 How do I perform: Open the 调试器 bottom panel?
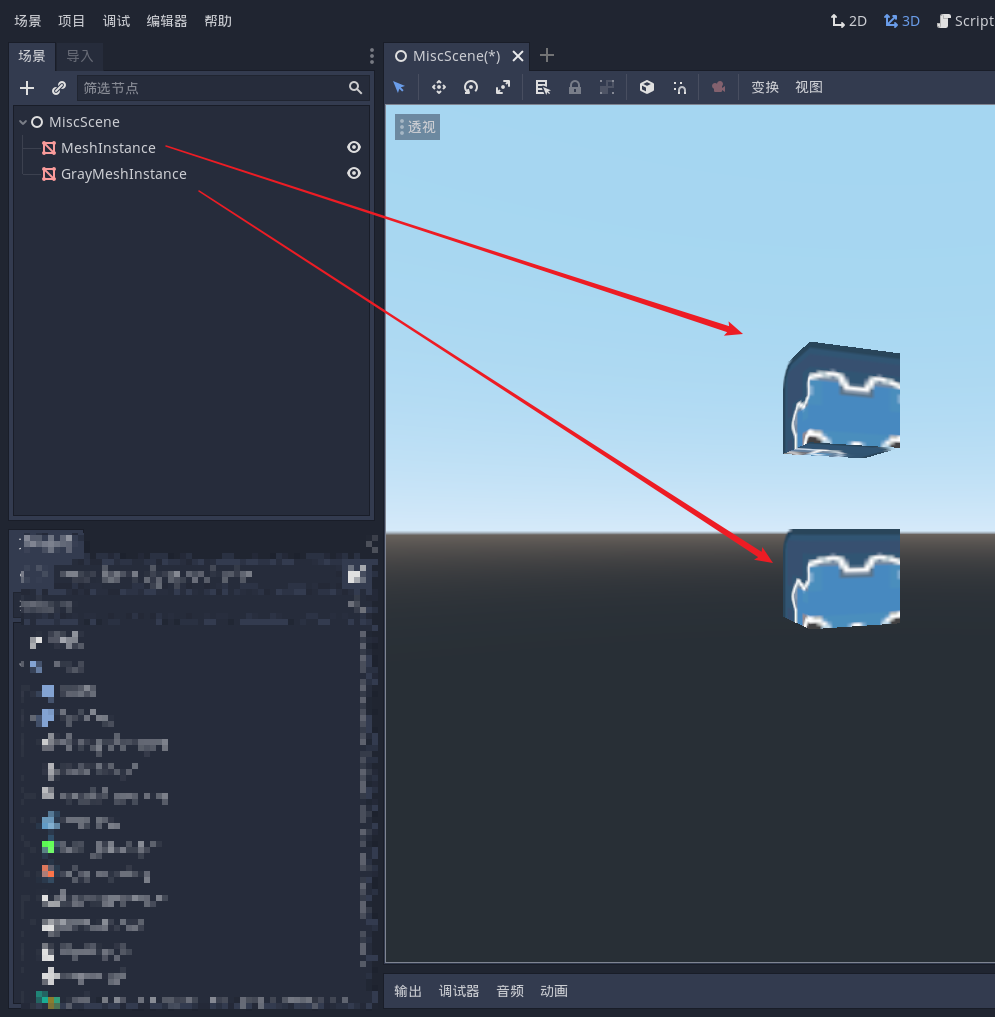[x=459, y=990]
